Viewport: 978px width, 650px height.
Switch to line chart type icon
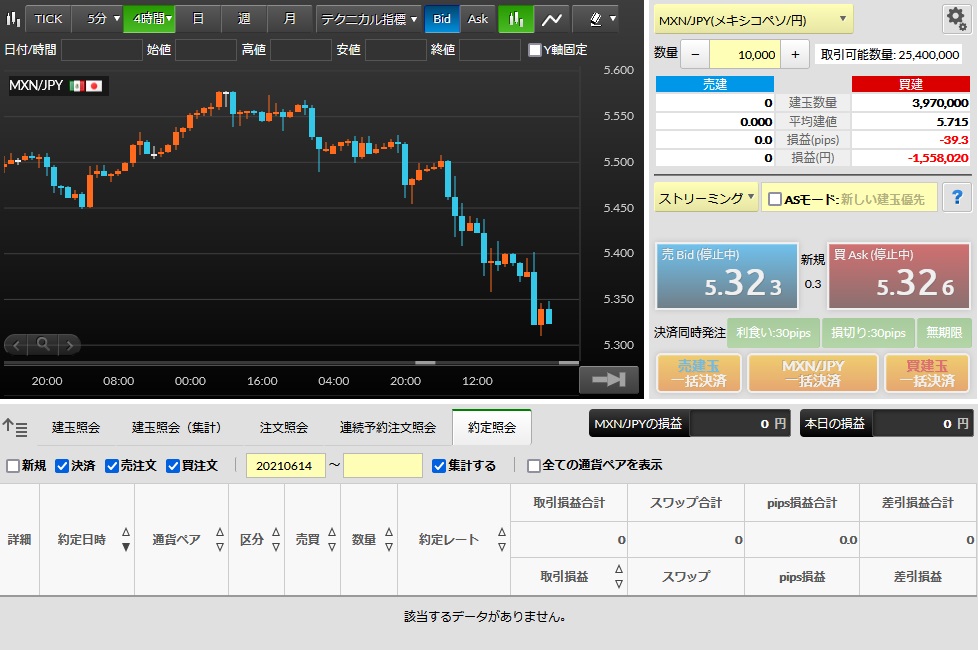(x=551, y=19)
